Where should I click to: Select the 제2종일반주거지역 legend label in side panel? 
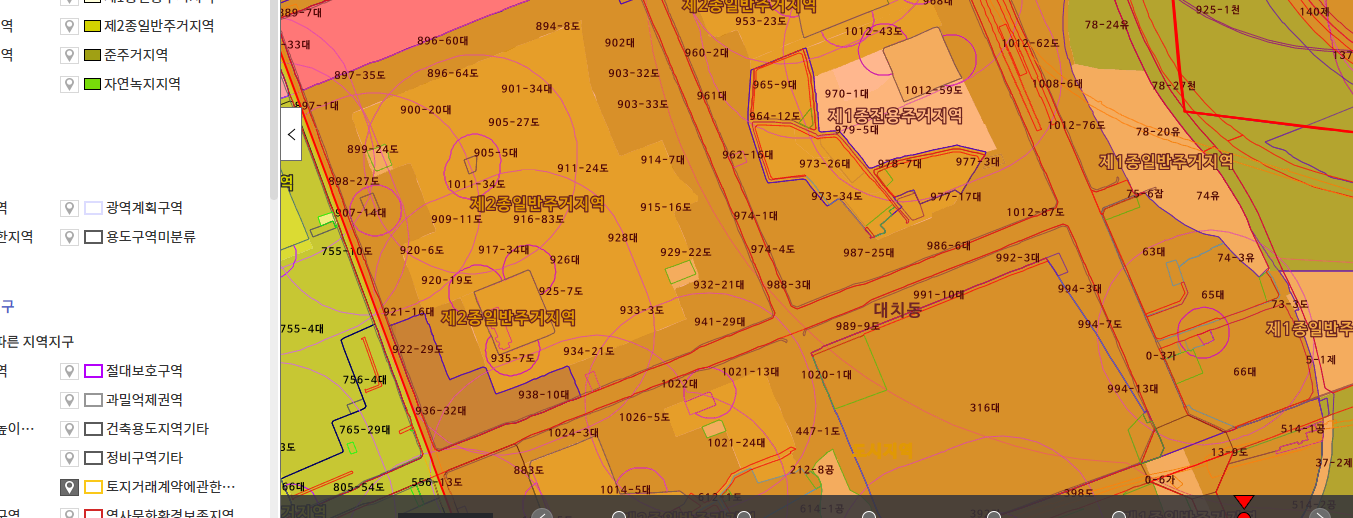159,27
